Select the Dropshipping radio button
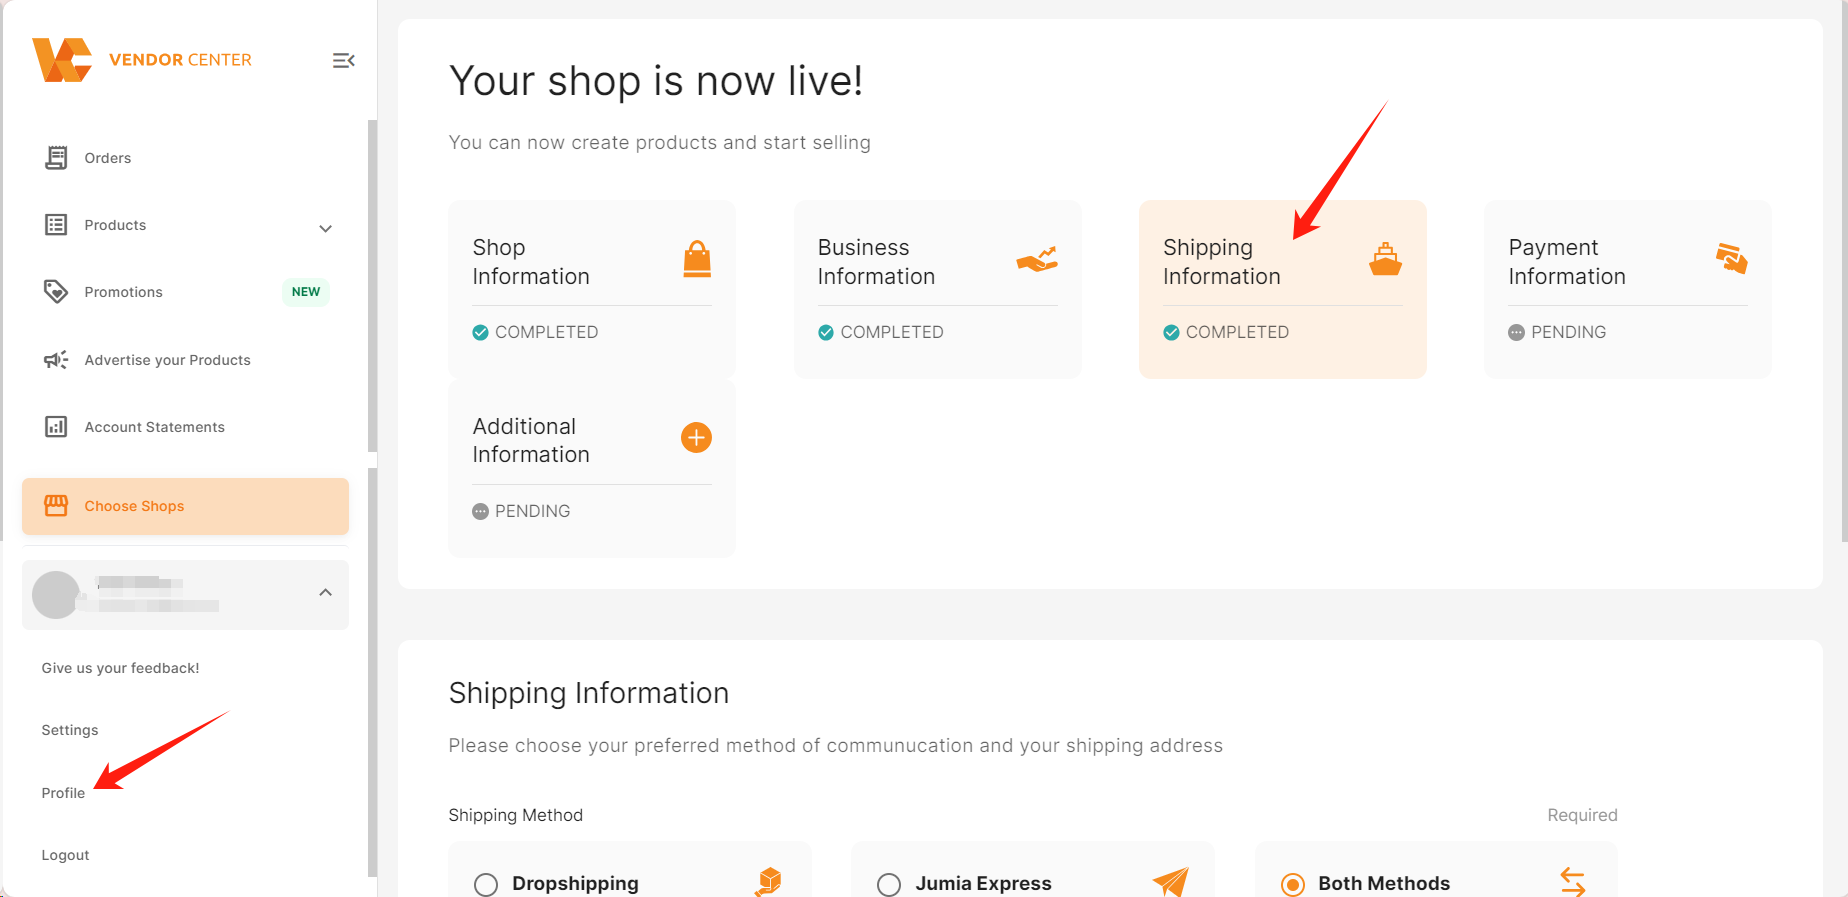1848x897 pixels. click(x=486, y=885)
